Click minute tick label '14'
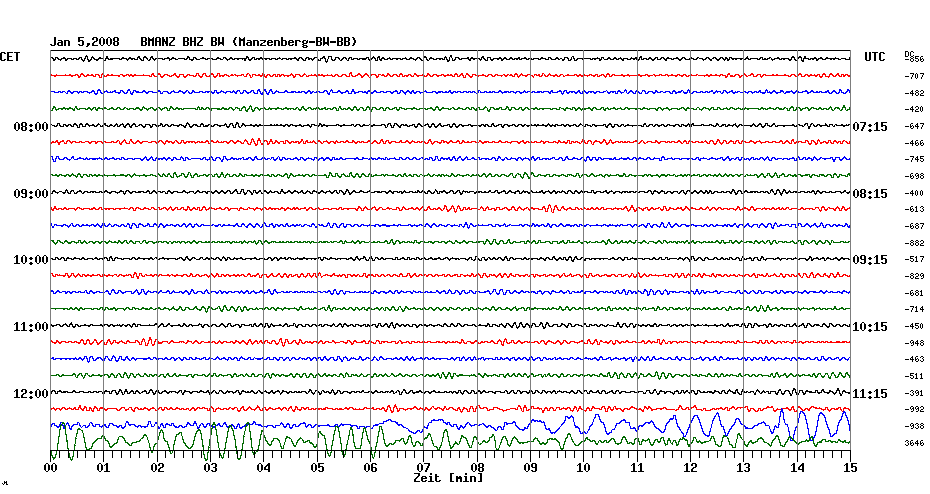The width and height of the screenshot is (930, 494). 797,468
